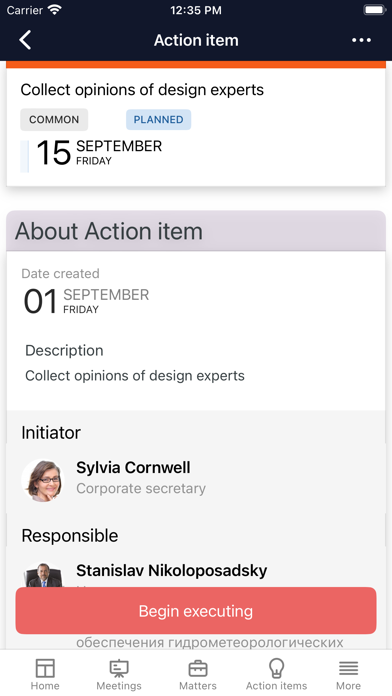Click the PLANNED status badge
The height and width of the screenshot is (696, 392).
[158, 119]
